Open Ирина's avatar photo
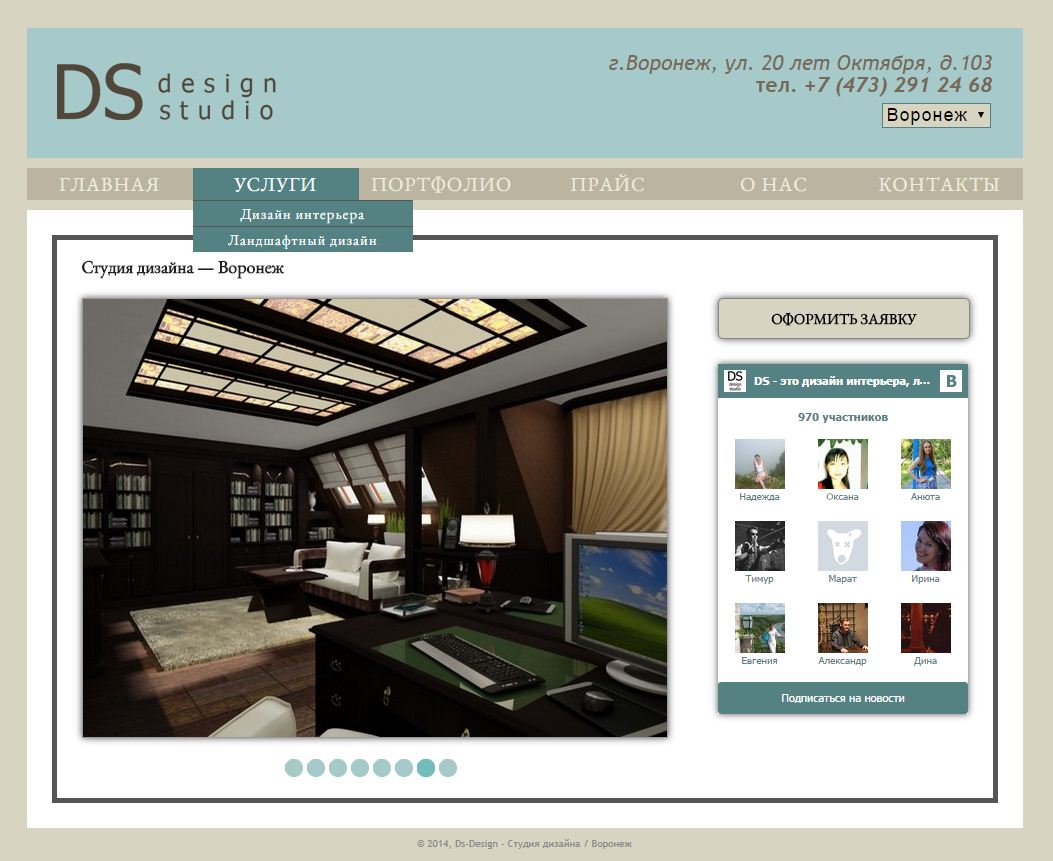Viewport: 1053px width, 861px height. pos(925,545)
